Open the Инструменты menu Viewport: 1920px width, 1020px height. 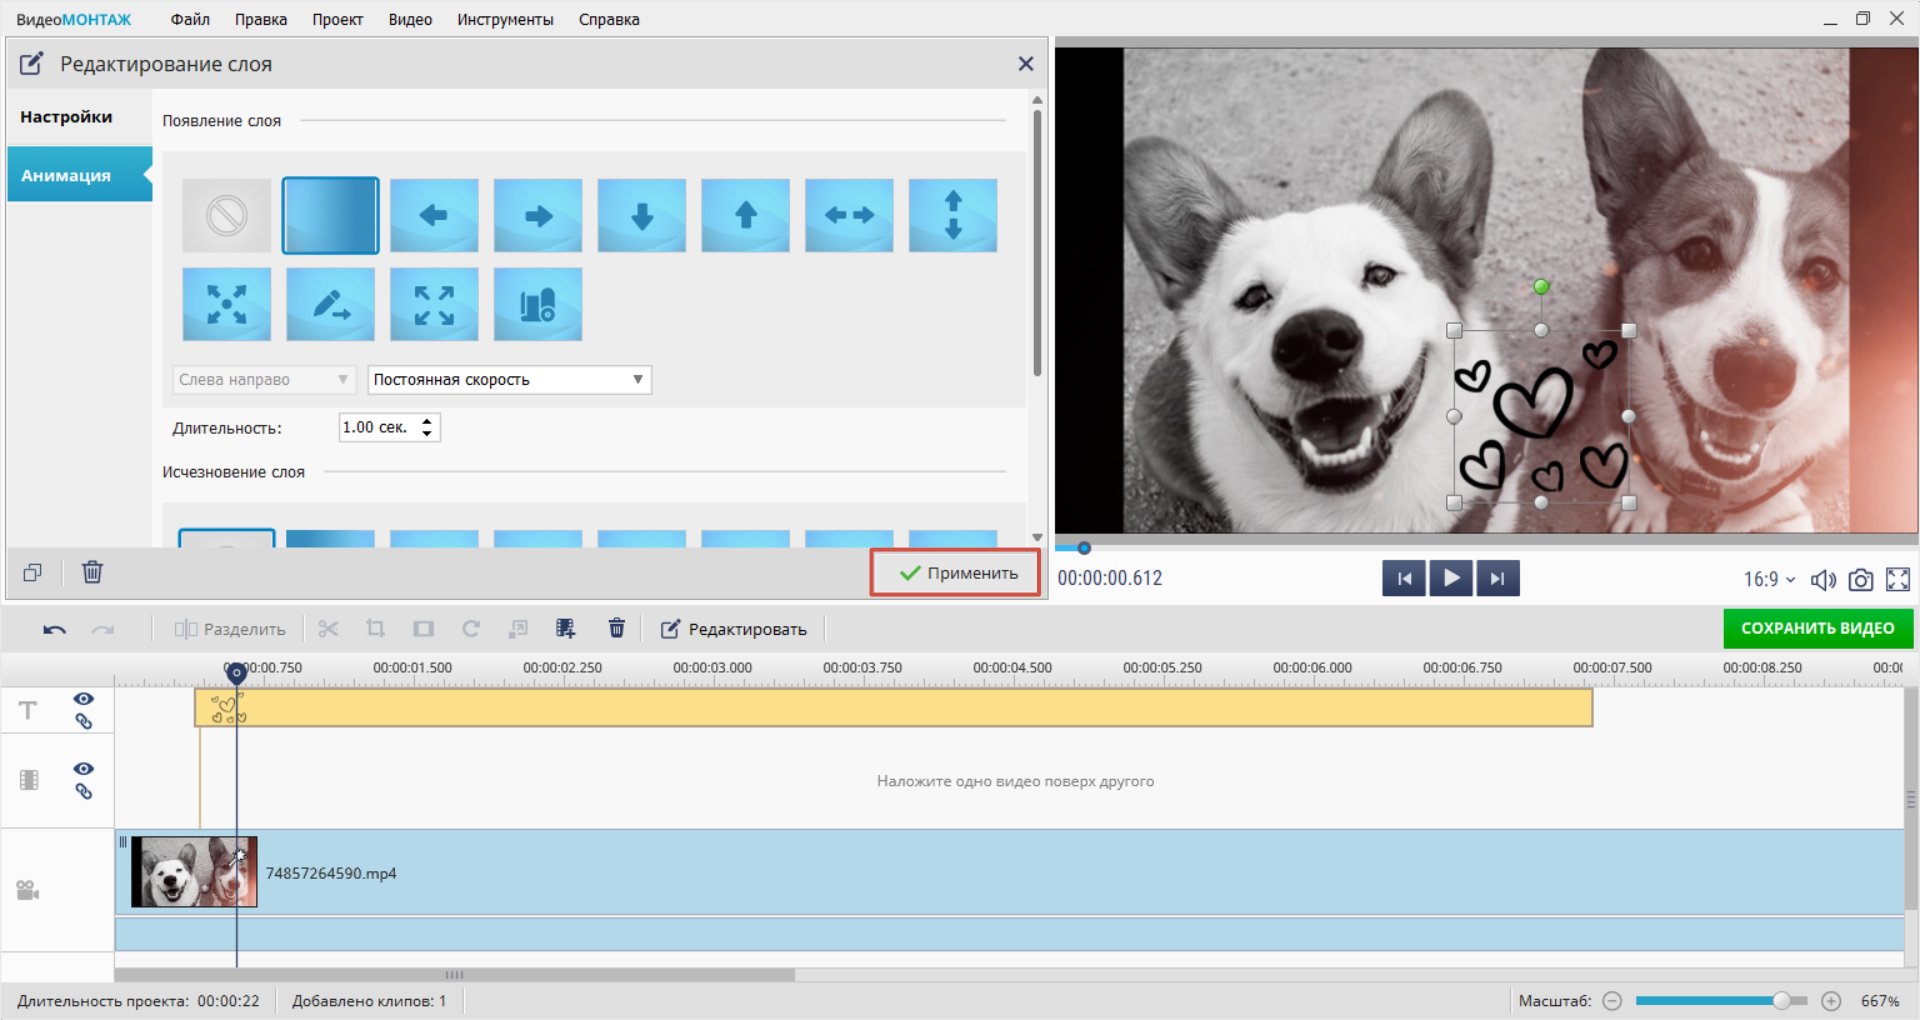(x=505, y=19)
